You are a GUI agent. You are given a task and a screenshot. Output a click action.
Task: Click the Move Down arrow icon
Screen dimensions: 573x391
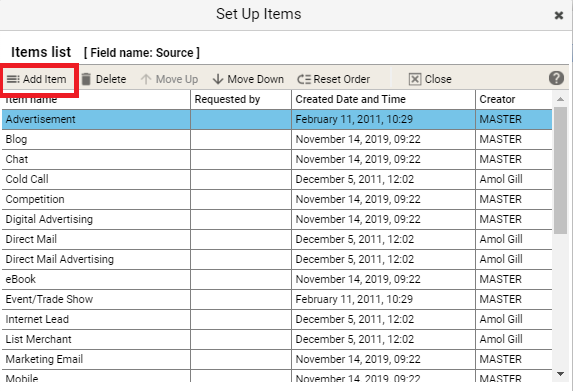[218, 79]
